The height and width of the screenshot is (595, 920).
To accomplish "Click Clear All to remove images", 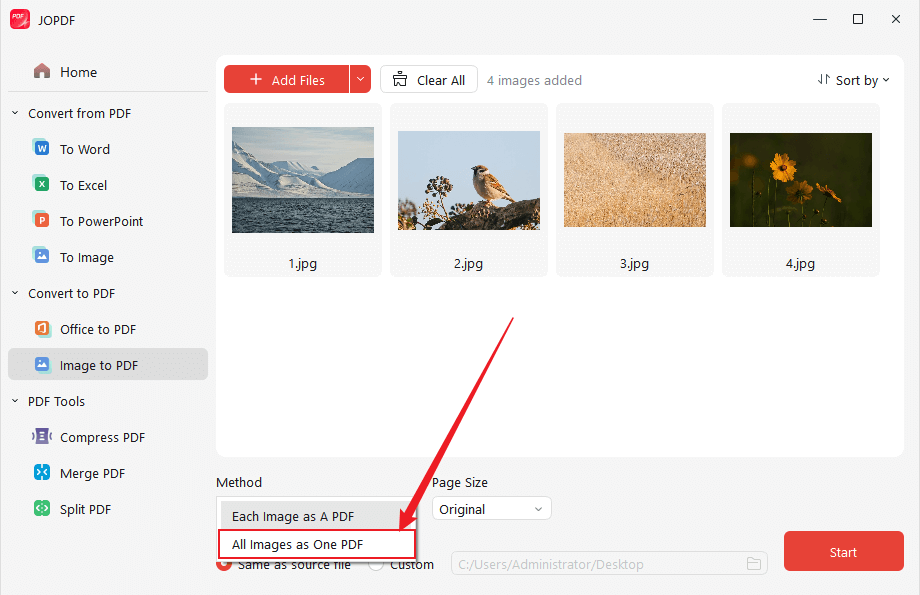I will pyautogui.click(x=428, y=79).
